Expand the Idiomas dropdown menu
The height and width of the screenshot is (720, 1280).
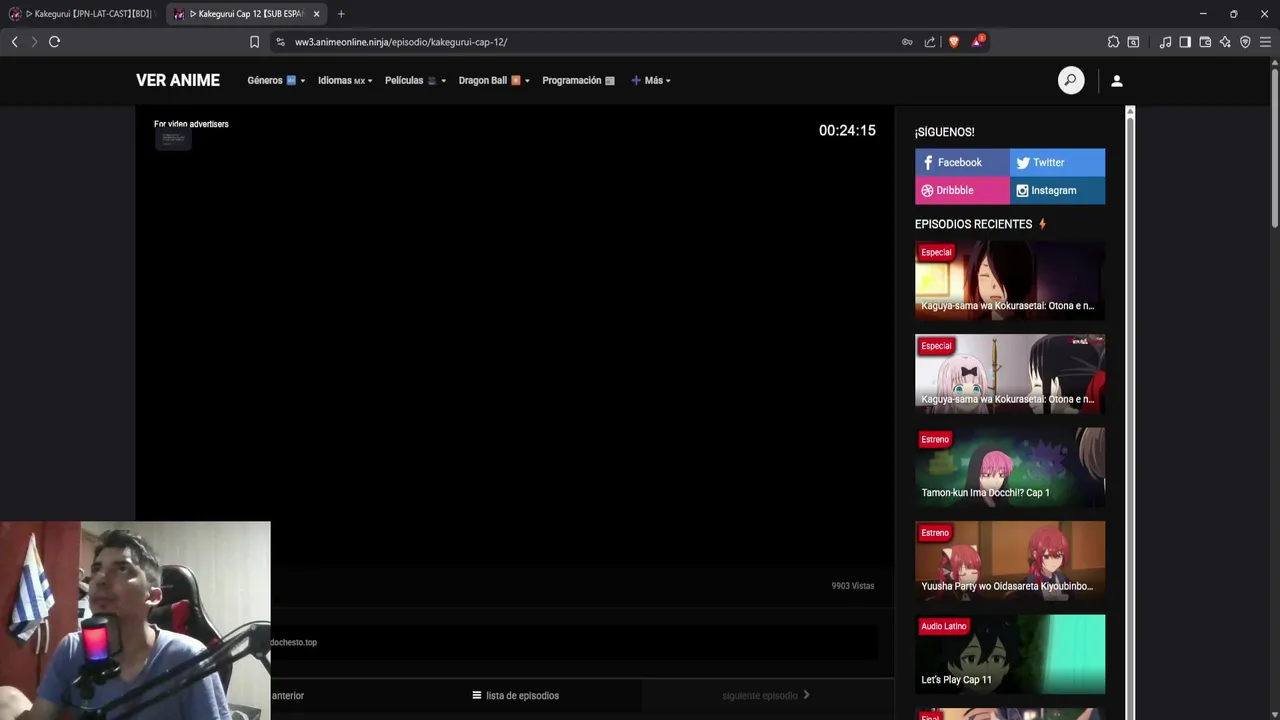tap(345, 81)
